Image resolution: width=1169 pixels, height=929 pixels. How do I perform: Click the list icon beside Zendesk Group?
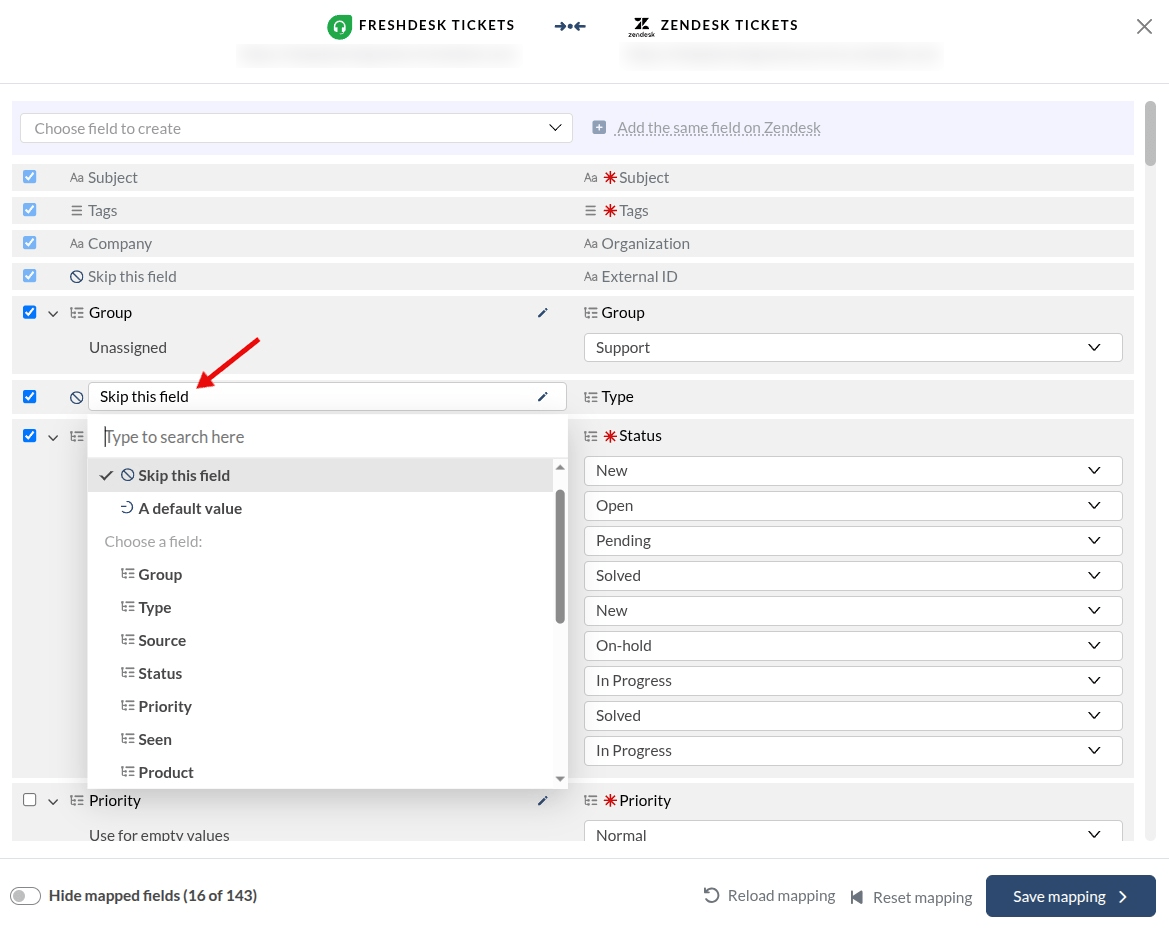click(x=590, y=313)
